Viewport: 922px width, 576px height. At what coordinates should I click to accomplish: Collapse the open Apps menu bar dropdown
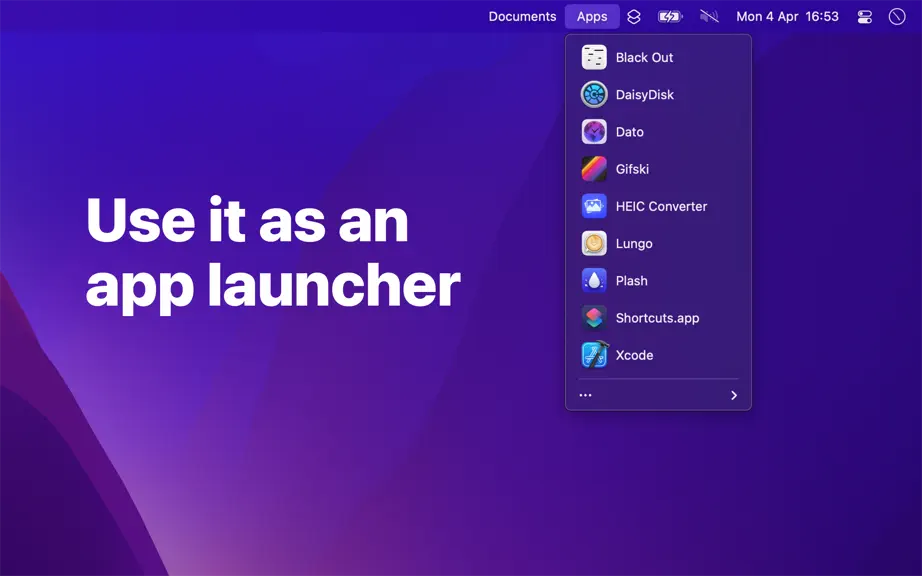(592, 16)
